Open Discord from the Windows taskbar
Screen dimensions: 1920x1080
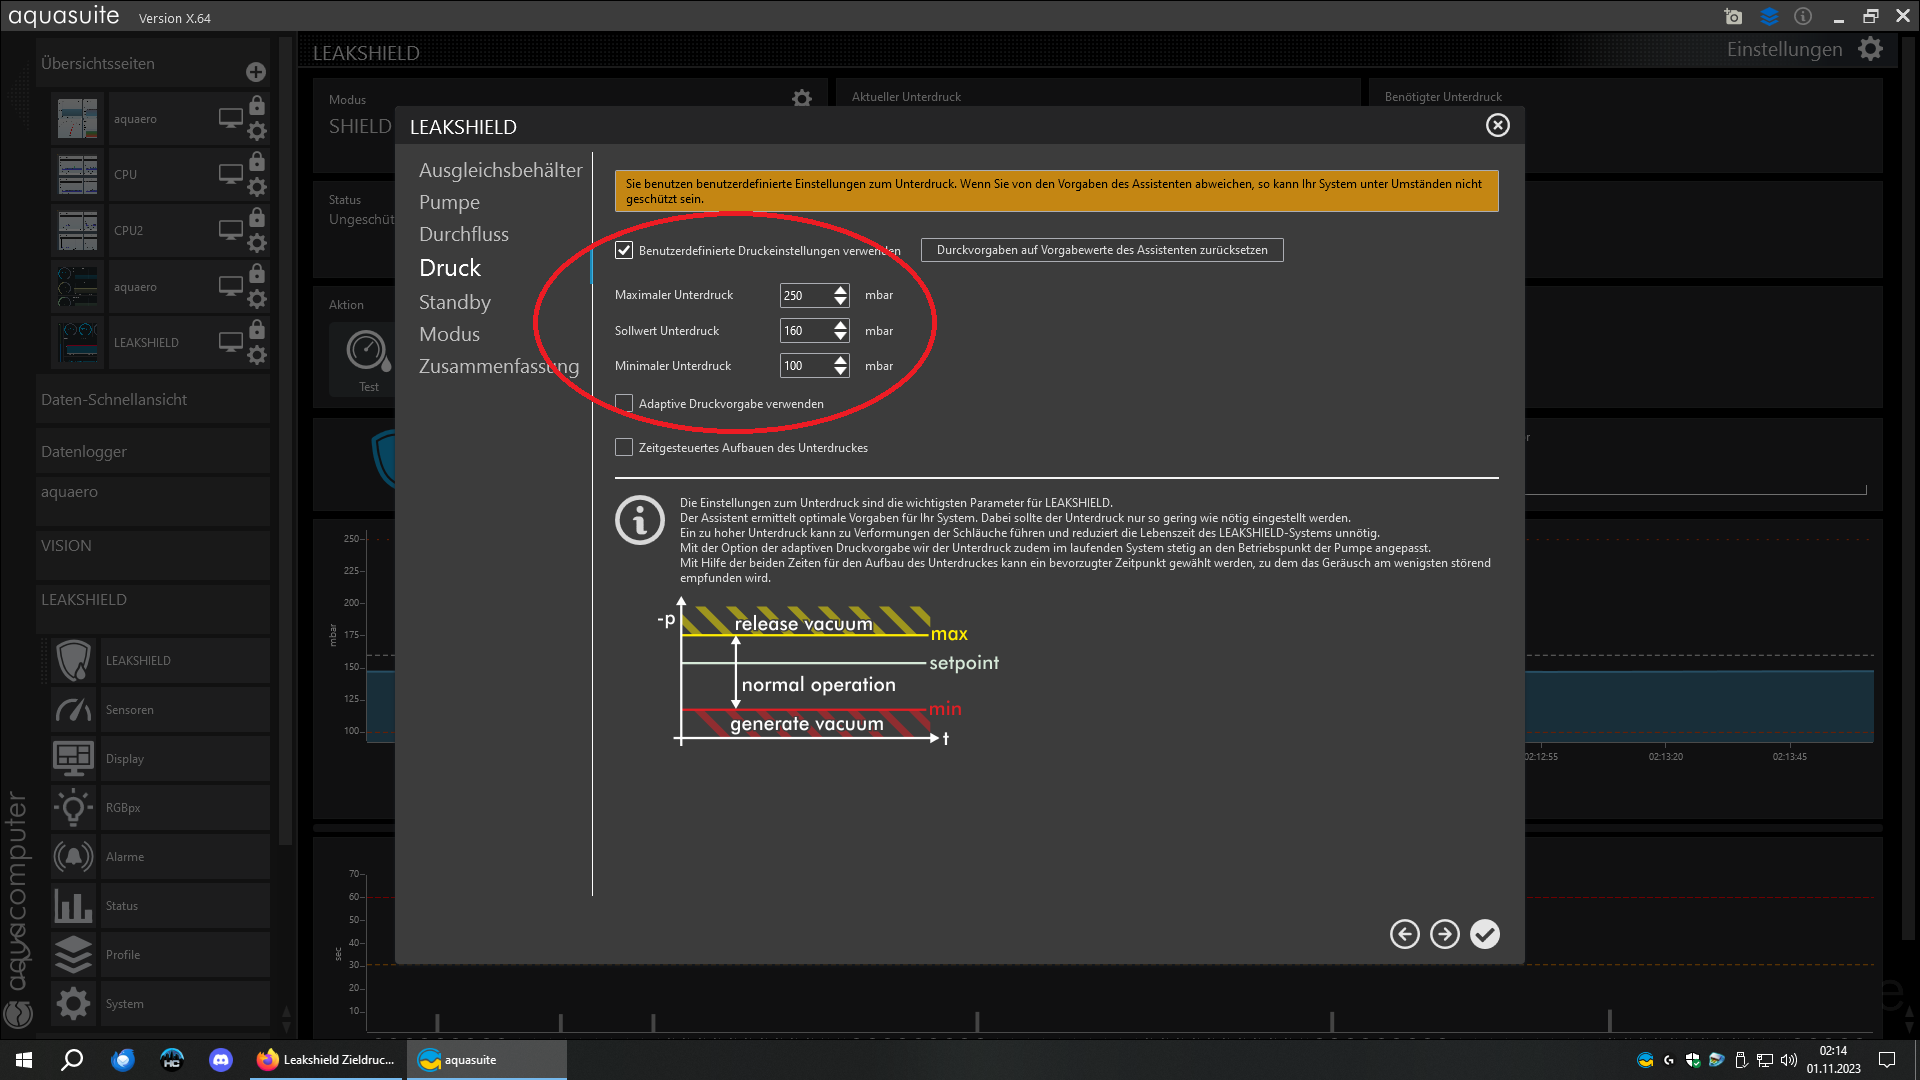[220, 1060]
